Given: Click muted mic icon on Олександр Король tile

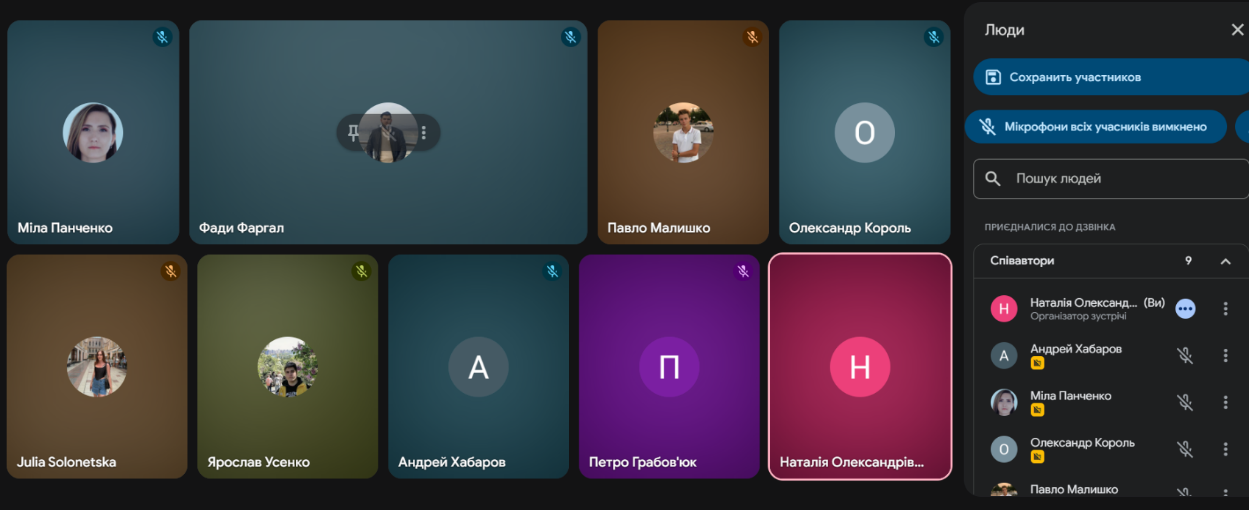Looking at the screenshot, I should click(934, 37).
